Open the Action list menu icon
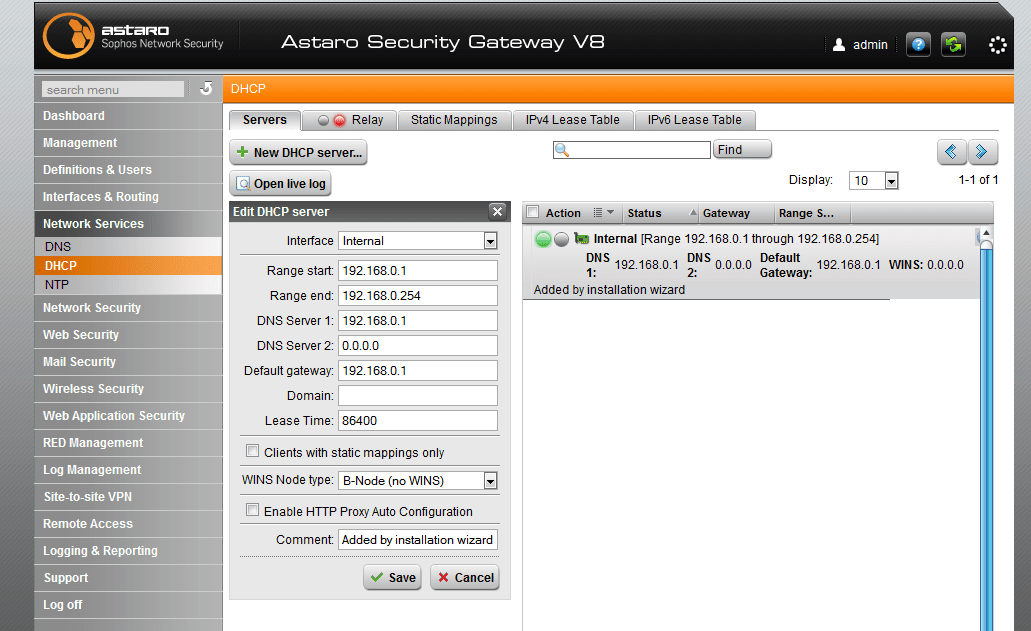Viewport: 1031px width, 631px height. [603, 212]
